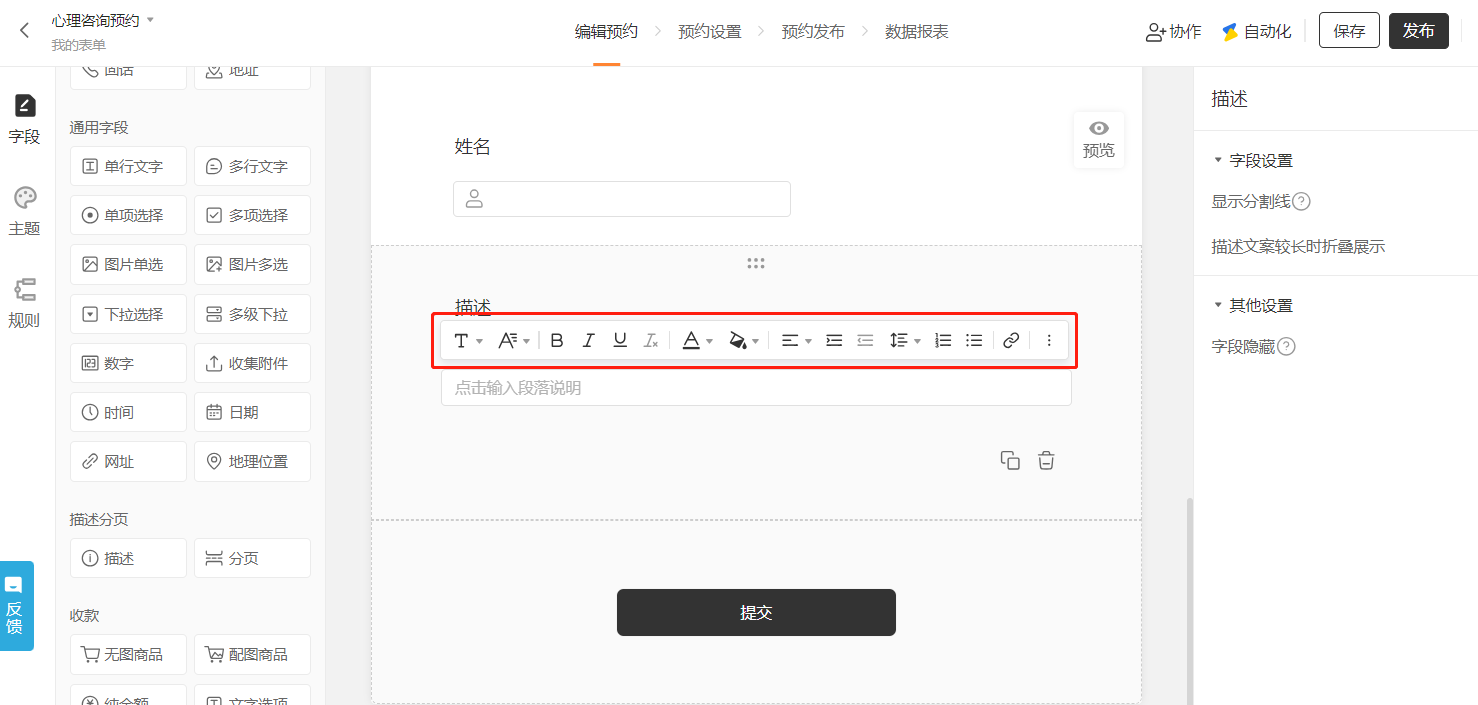Viewport: 1478px width, 705px height.
Task: Copy the description field
Action: tap(1010, 460)
